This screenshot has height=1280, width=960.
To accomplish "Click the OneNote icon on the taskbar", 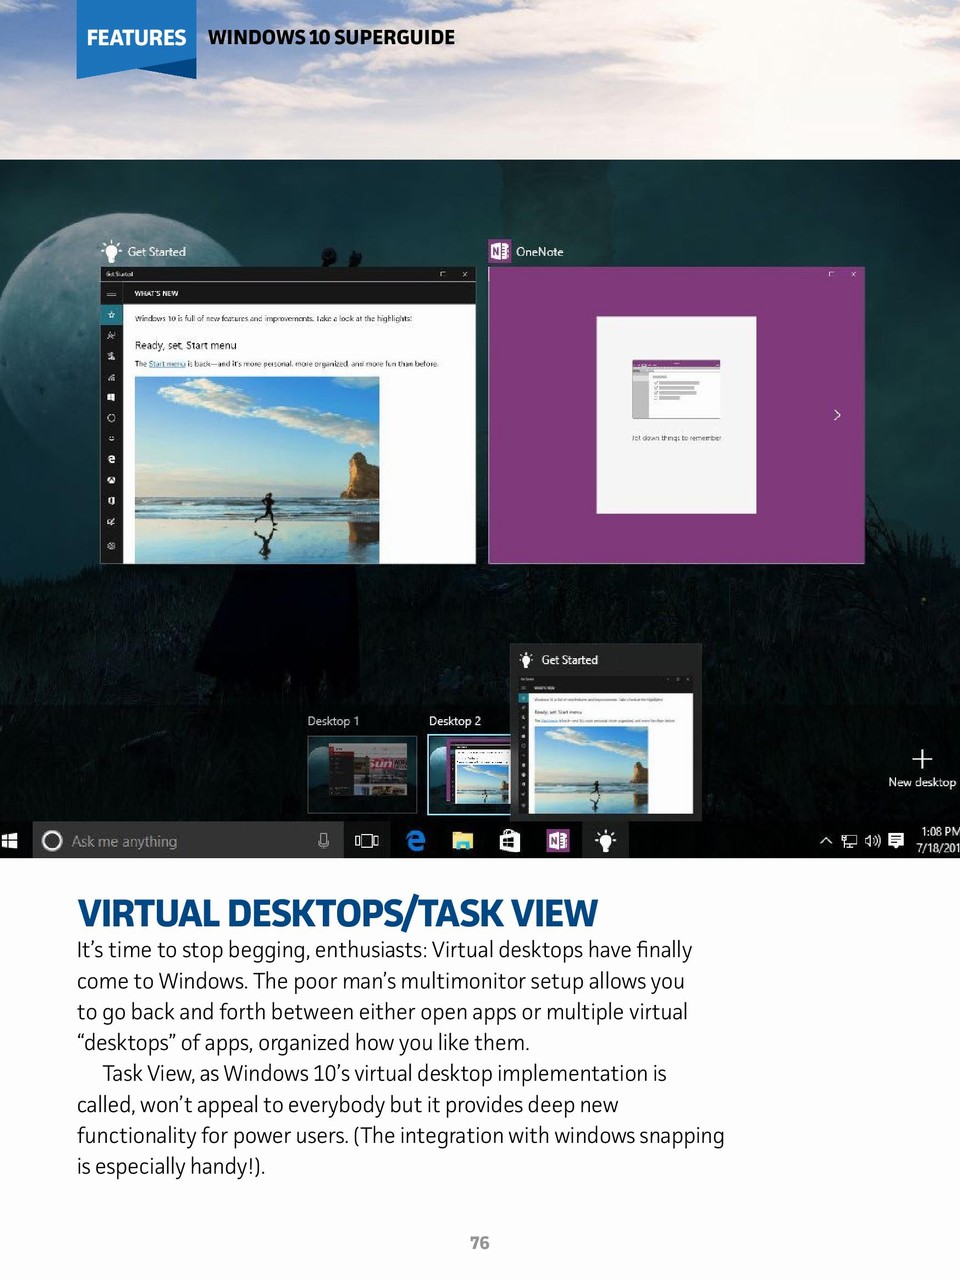I will (x=557, y=841).
